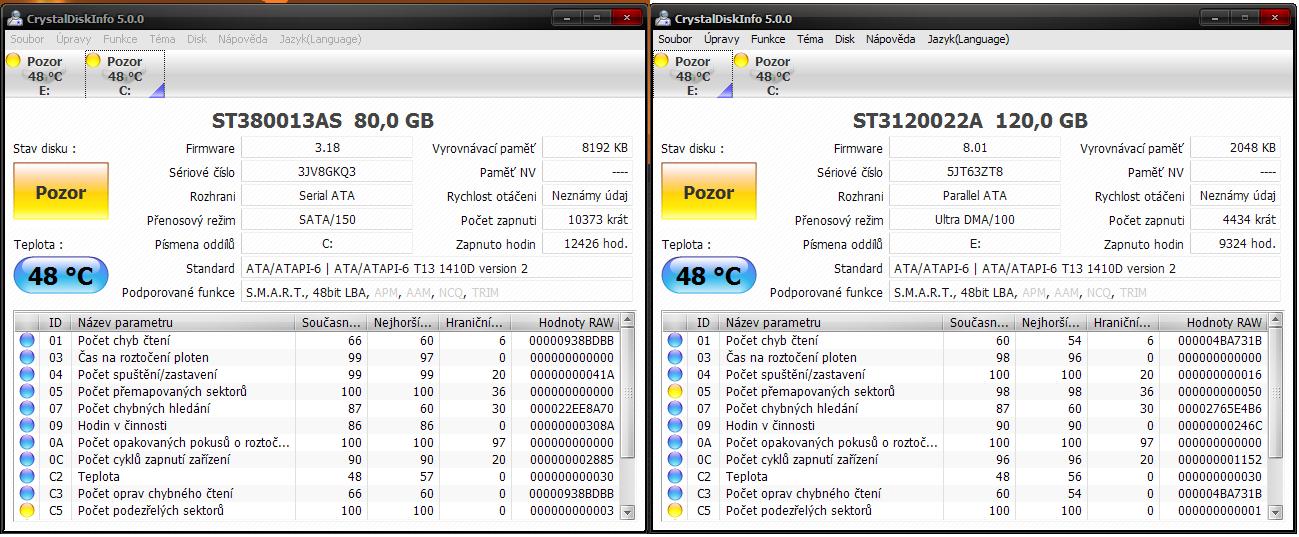The width and height of the screenshot is (1299, 537).
Task: Click CrystalDiskInfo title bar icon, right window
Action: (664, 18)
